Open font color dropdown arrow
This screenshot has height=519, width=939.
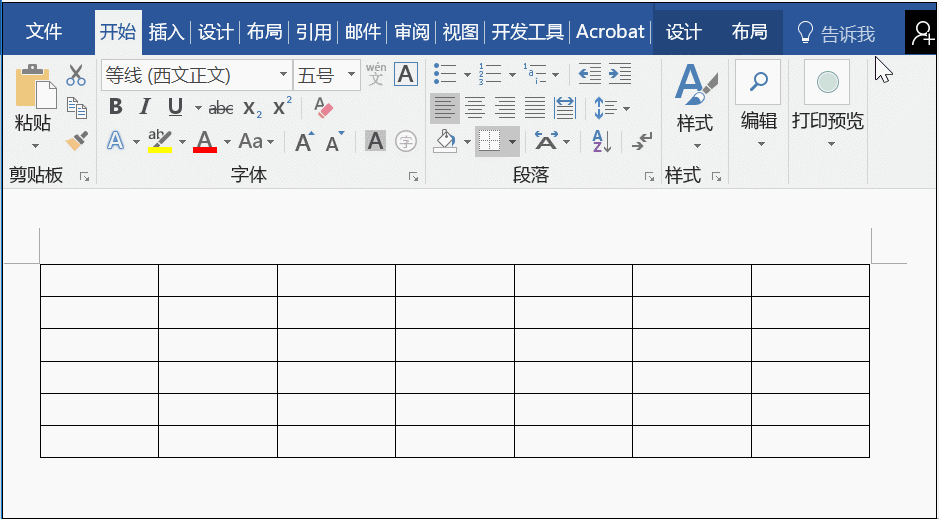228,142
